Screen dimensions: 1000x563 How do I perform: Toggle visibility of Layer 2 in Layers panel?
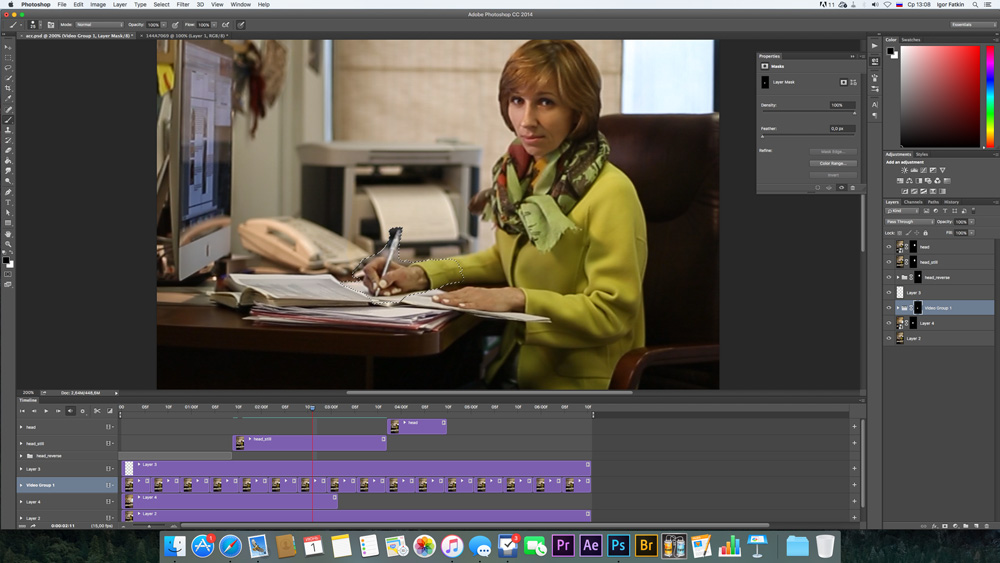point(889,339)
